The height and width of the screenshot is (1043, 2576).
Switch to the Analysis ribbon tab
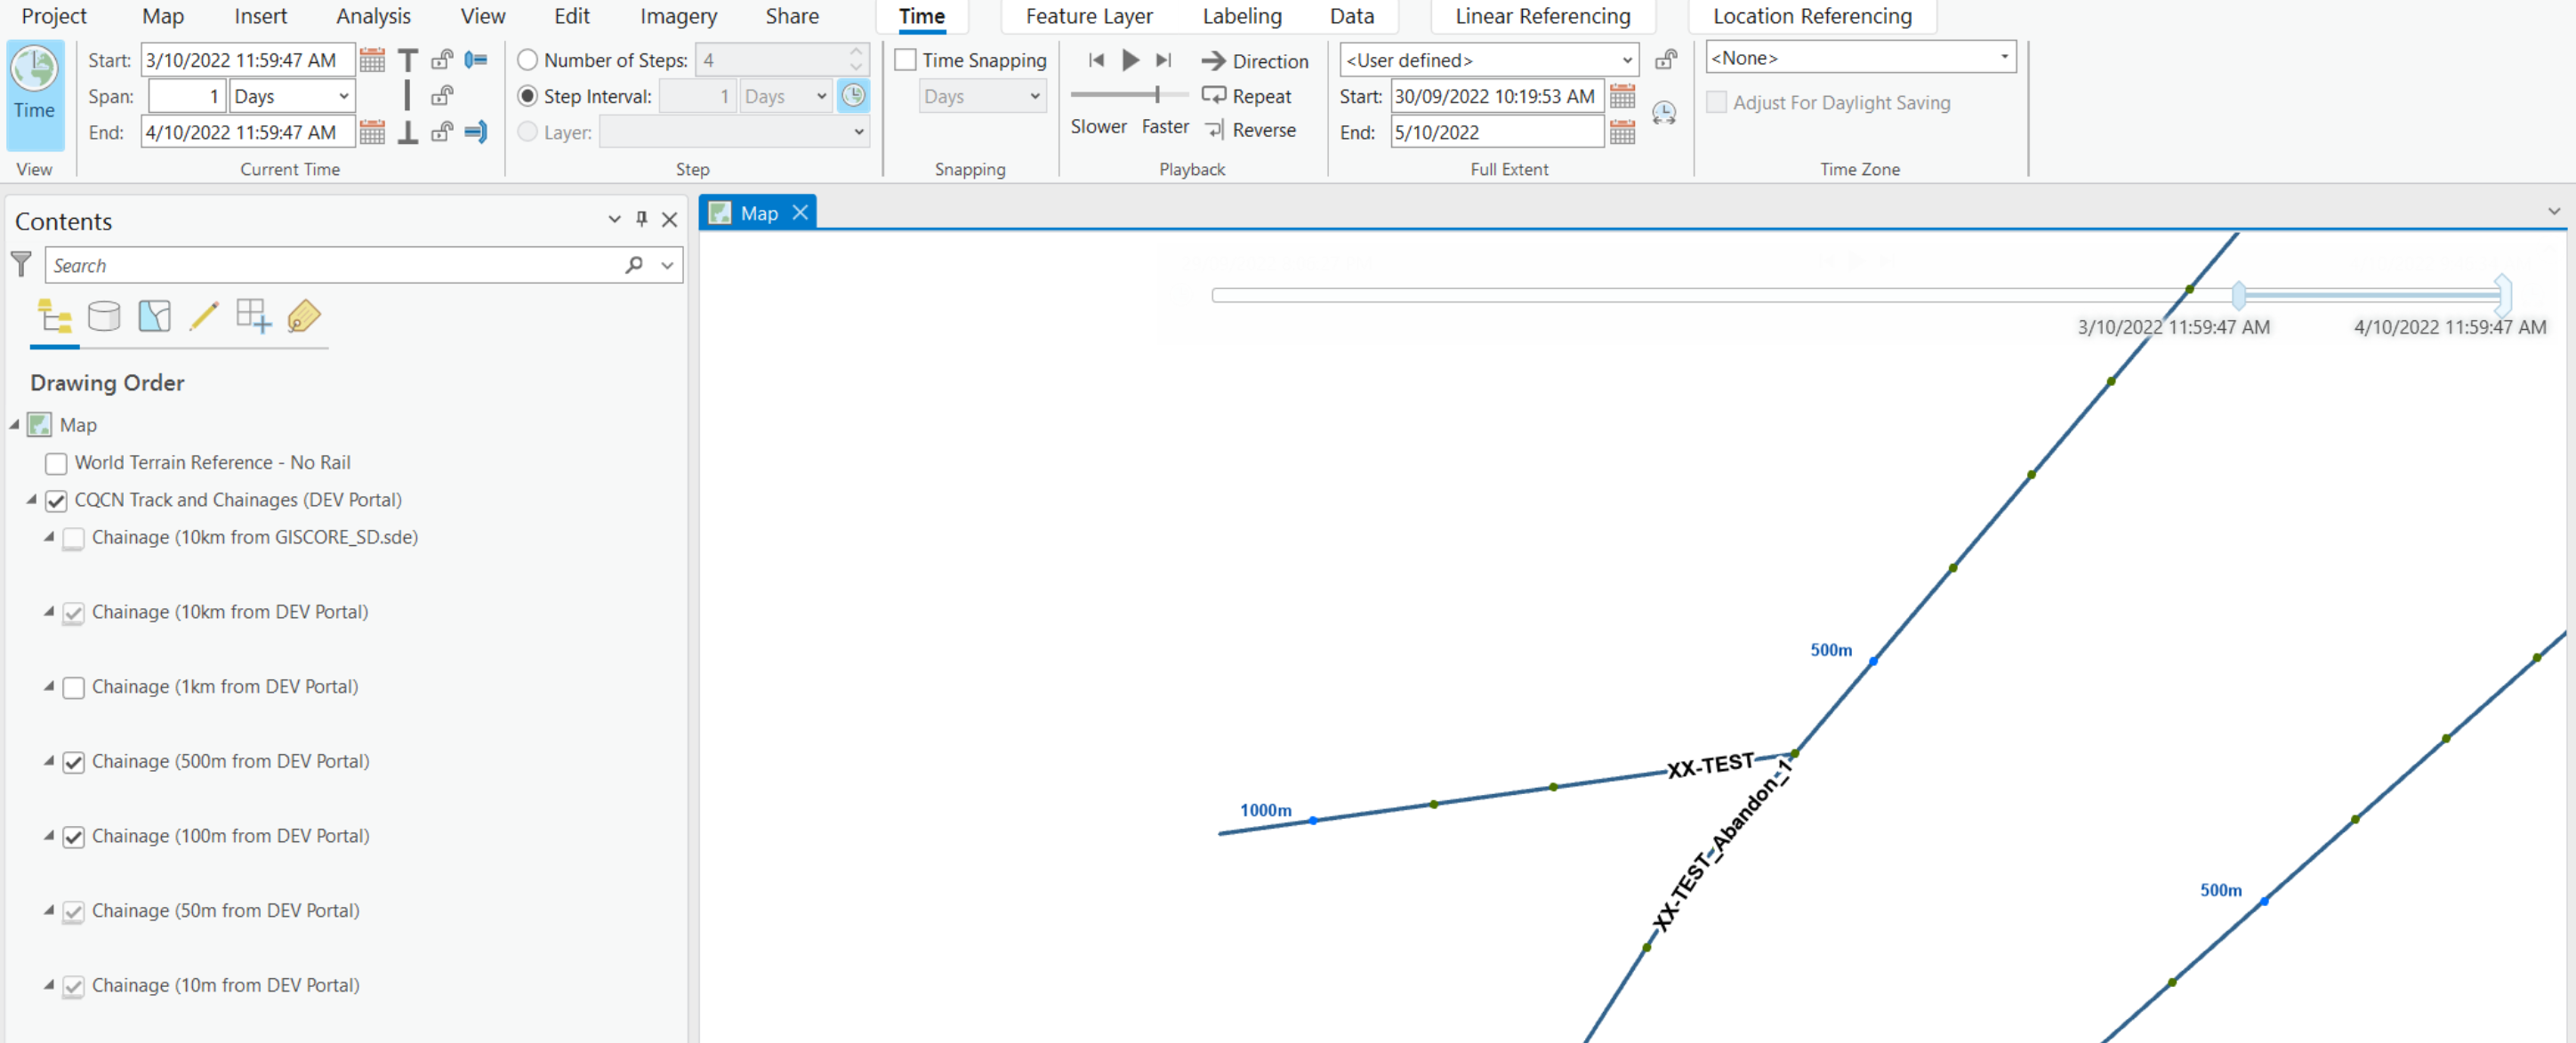tap(373, 16)
